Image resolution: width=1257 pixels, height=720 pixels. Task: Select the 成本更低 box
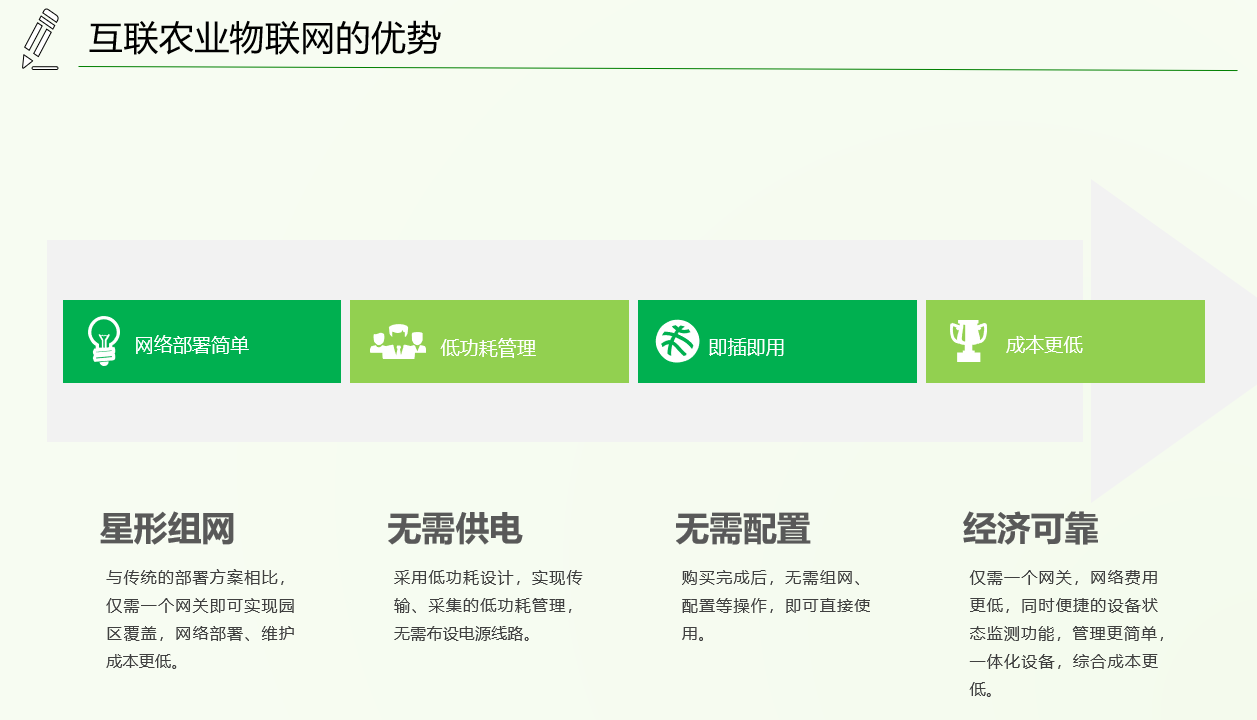point(1065,341)
